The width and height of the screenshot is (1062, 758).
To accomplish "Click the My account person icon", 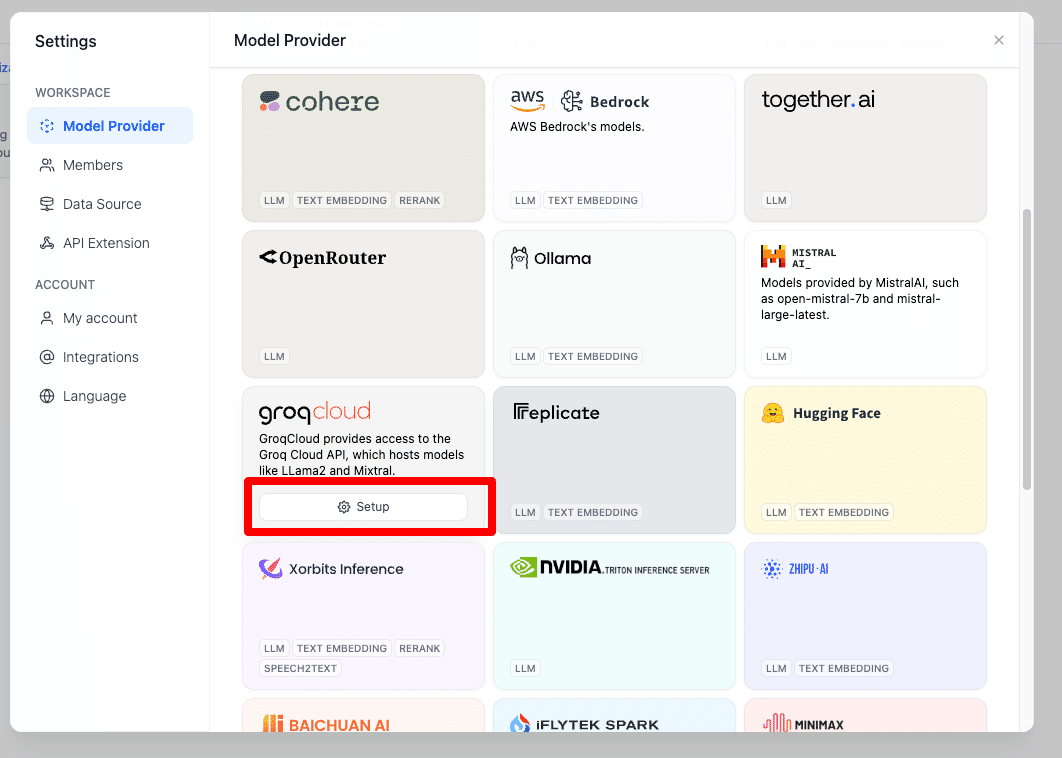I will click(47, 318).
